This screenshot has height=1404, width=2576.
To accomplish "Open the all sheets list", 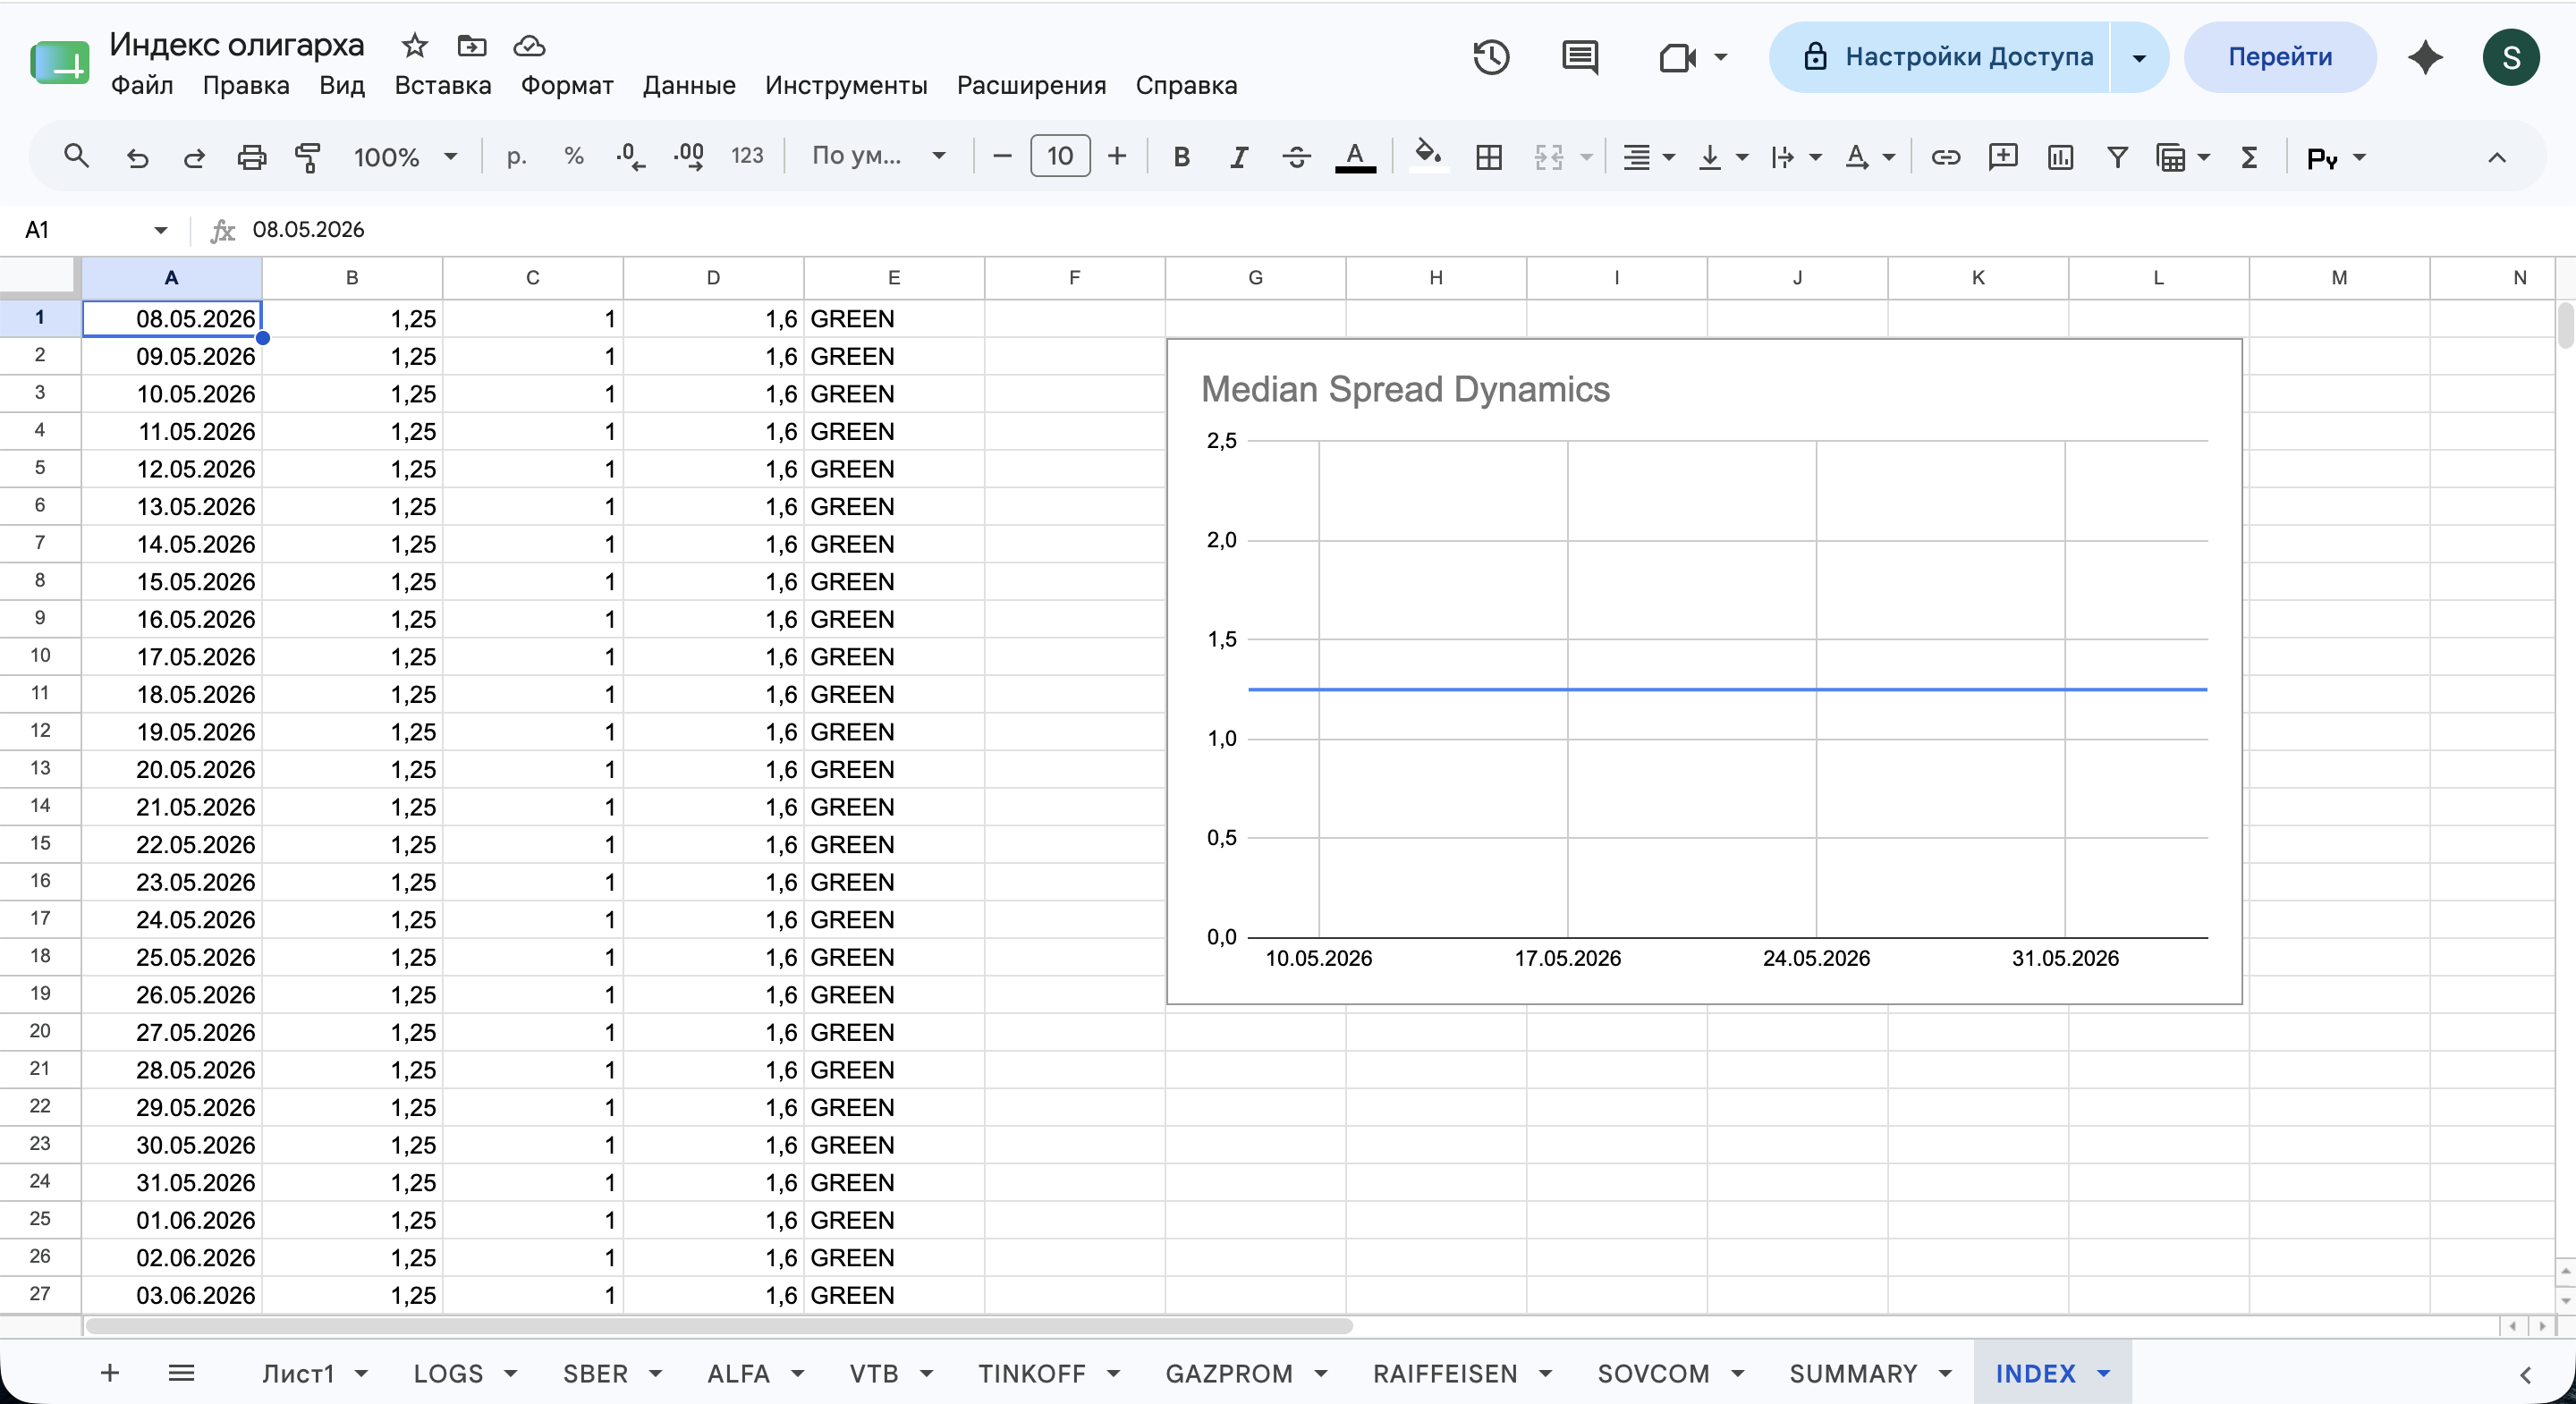I will tap(181, 1373).
